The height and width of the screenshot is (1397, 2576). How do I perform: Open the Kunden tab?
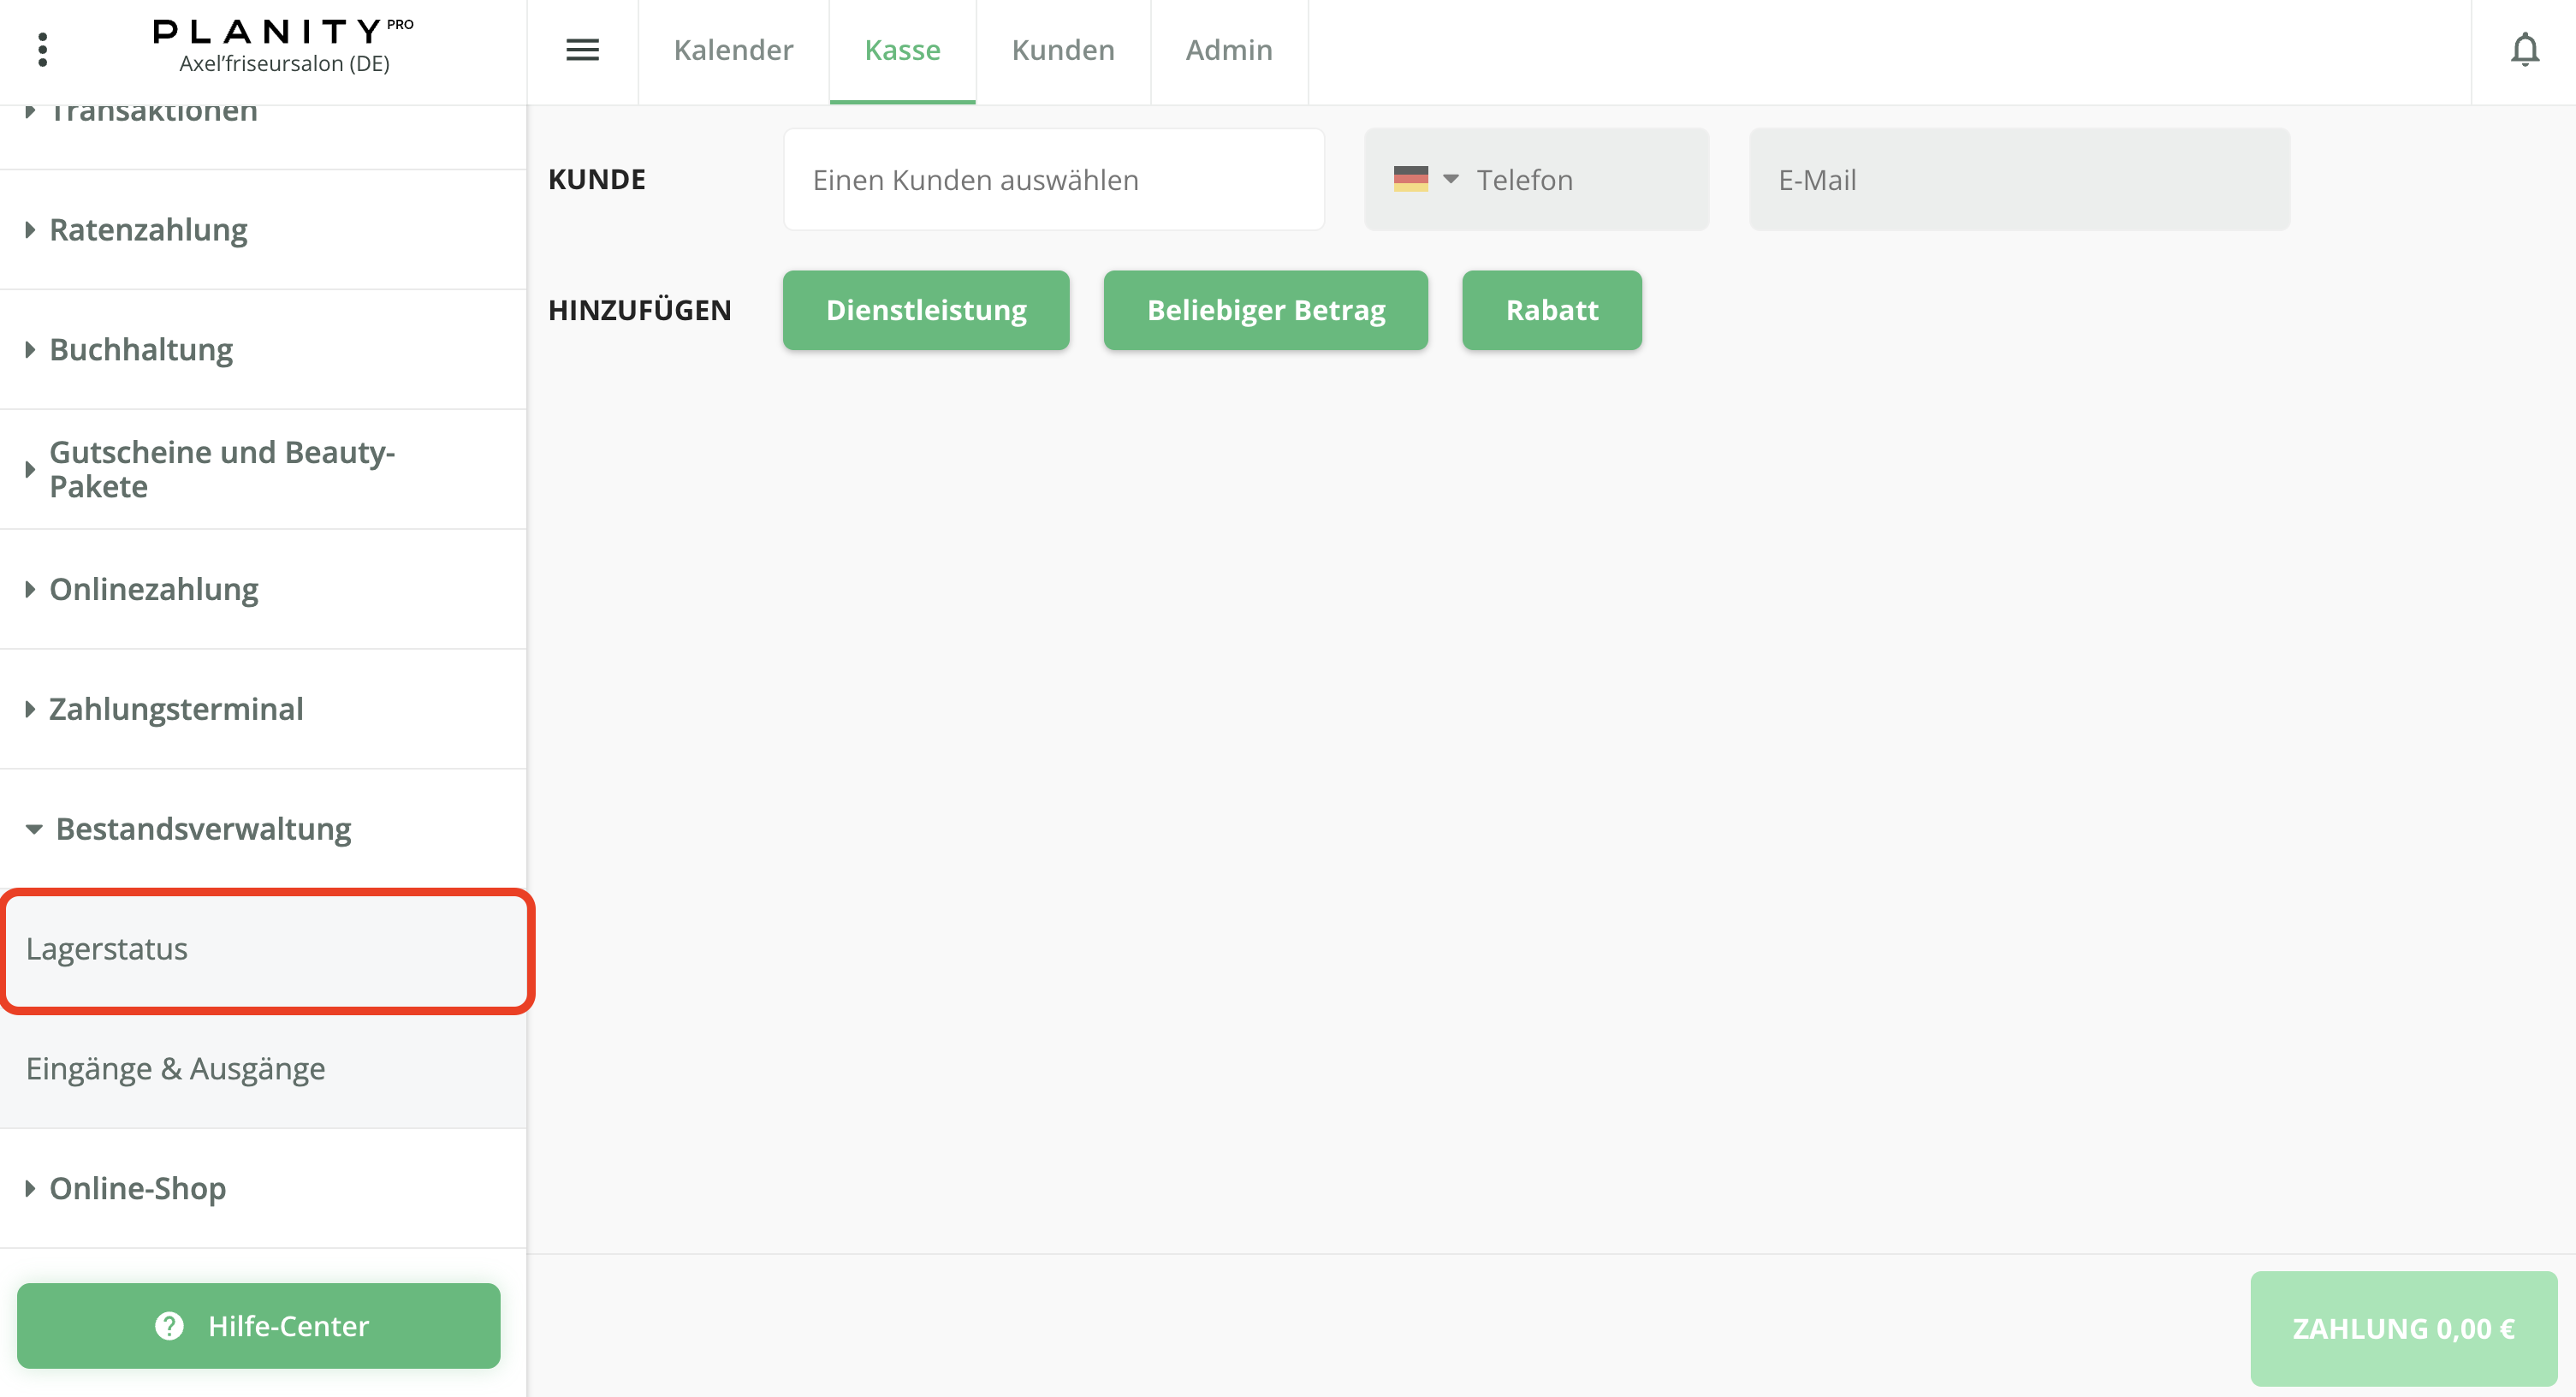pos(1063,50)
